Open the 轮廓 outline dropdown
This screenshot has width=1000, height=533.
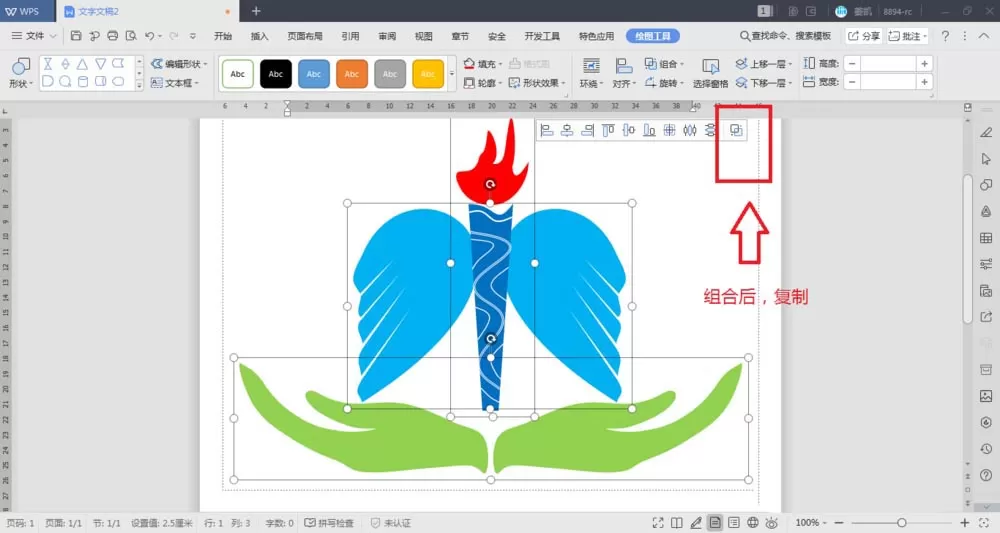(482, 83)
